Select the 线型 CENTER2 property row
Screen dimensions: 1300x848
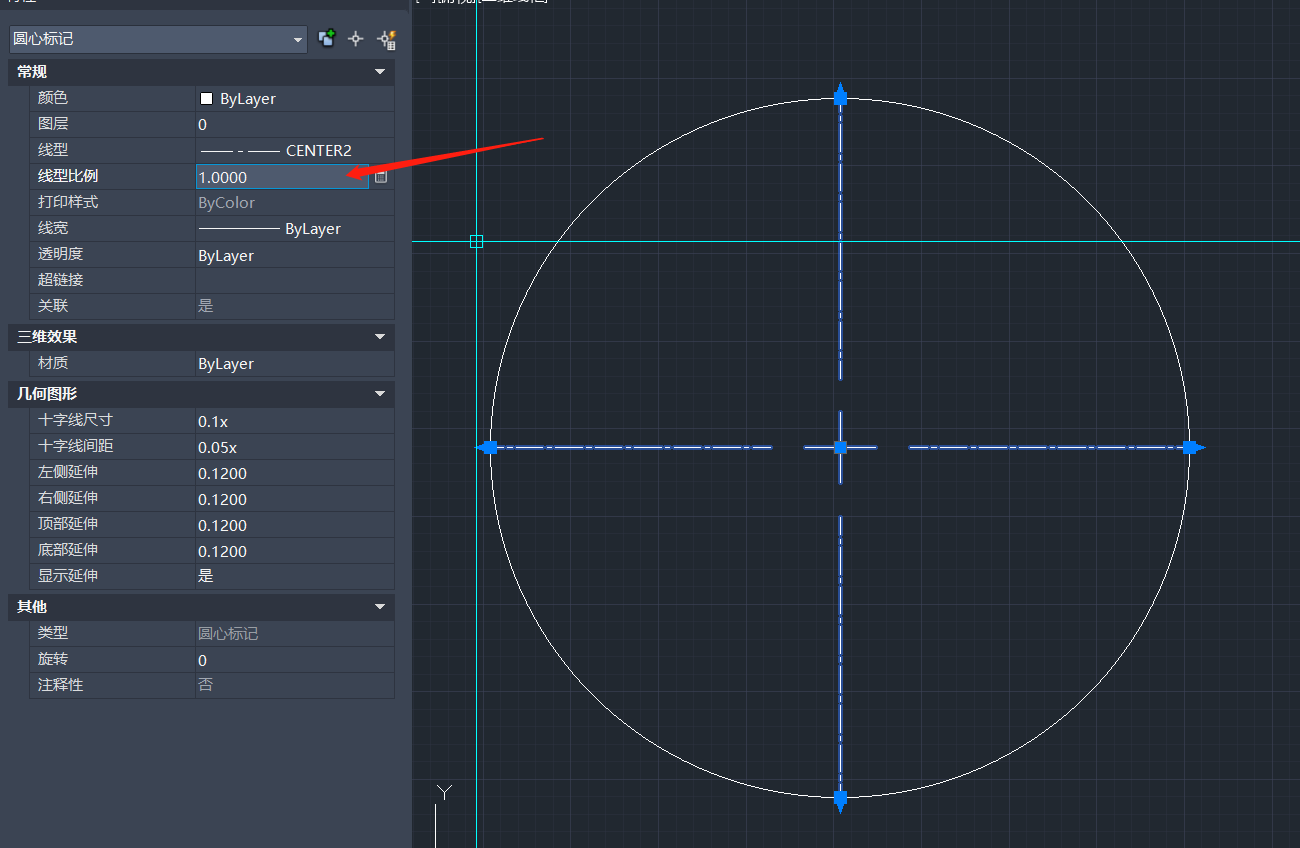[294, 150]
